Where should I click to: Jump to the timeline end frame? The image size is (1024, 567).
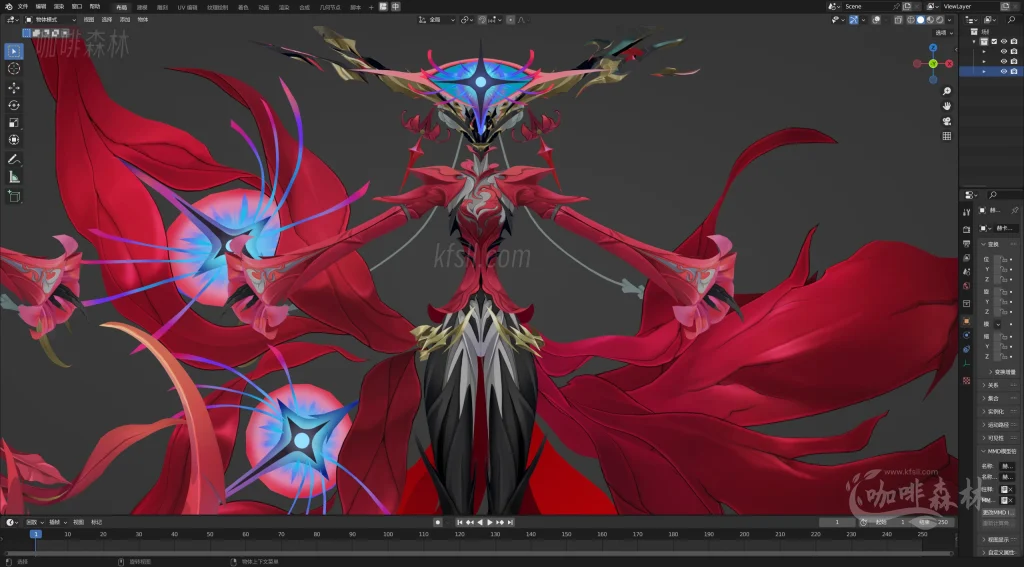511,522
